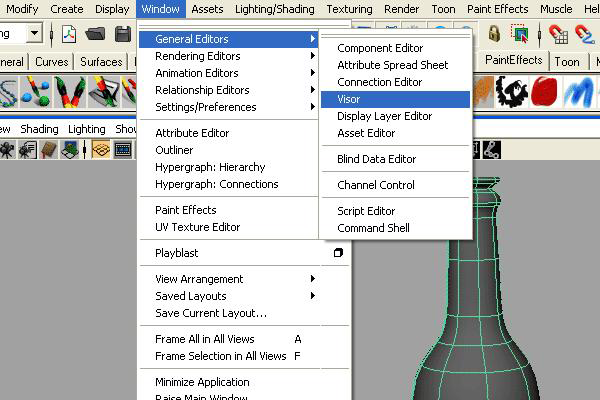Click the blue-and-green balls shelf icon

coord(36,92)
